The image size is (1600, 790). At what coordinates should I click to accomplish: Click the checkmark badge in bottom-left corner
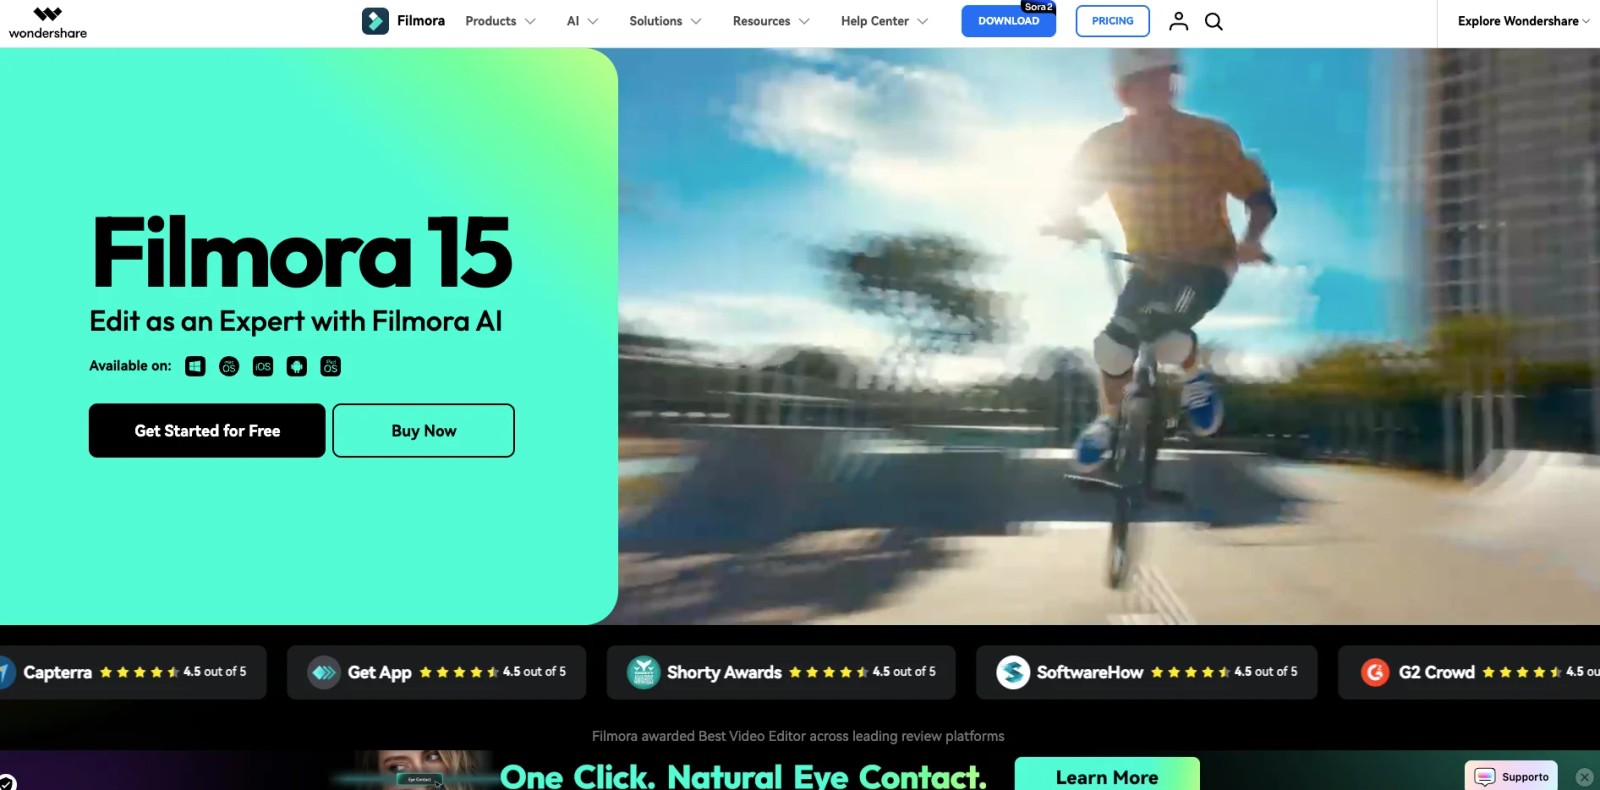[7, 782]
